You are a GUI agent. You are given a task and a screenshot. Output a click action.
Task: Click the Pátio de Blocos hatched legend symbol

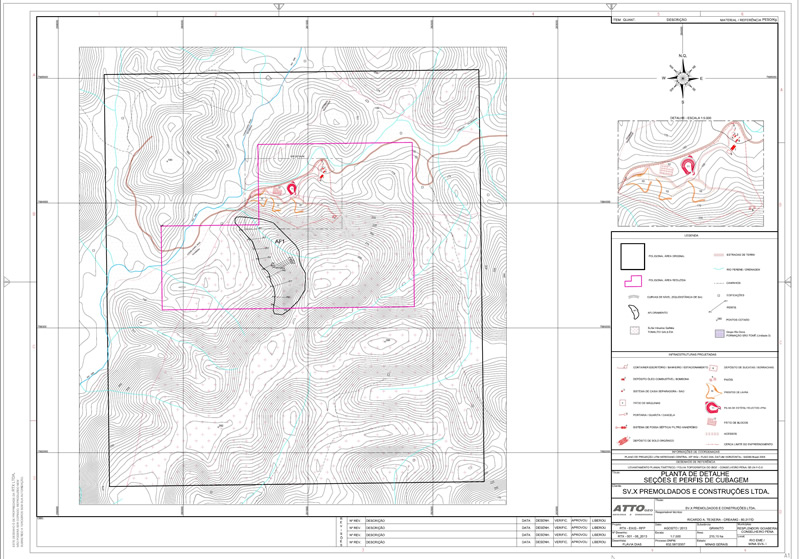point(713,423)
